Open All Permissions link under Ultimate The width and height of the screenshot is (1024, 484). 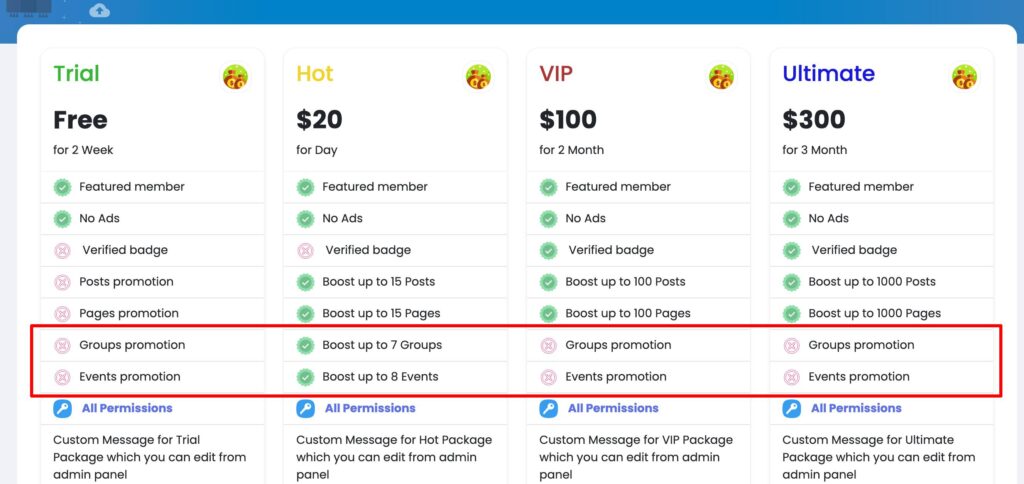(x=856, y=408)
